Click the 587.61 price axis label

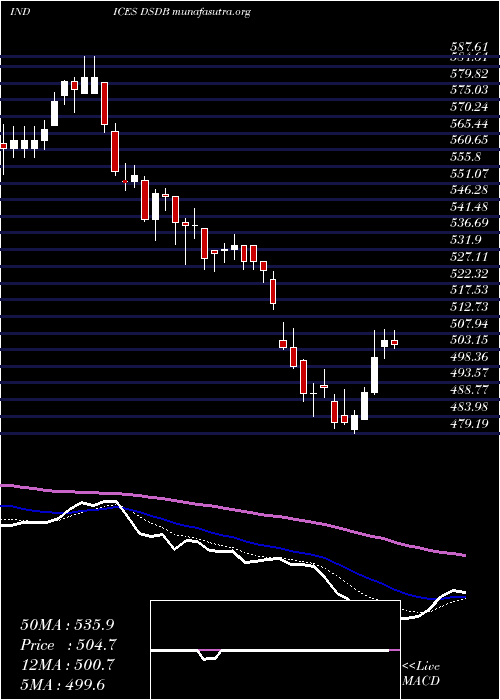469,47
